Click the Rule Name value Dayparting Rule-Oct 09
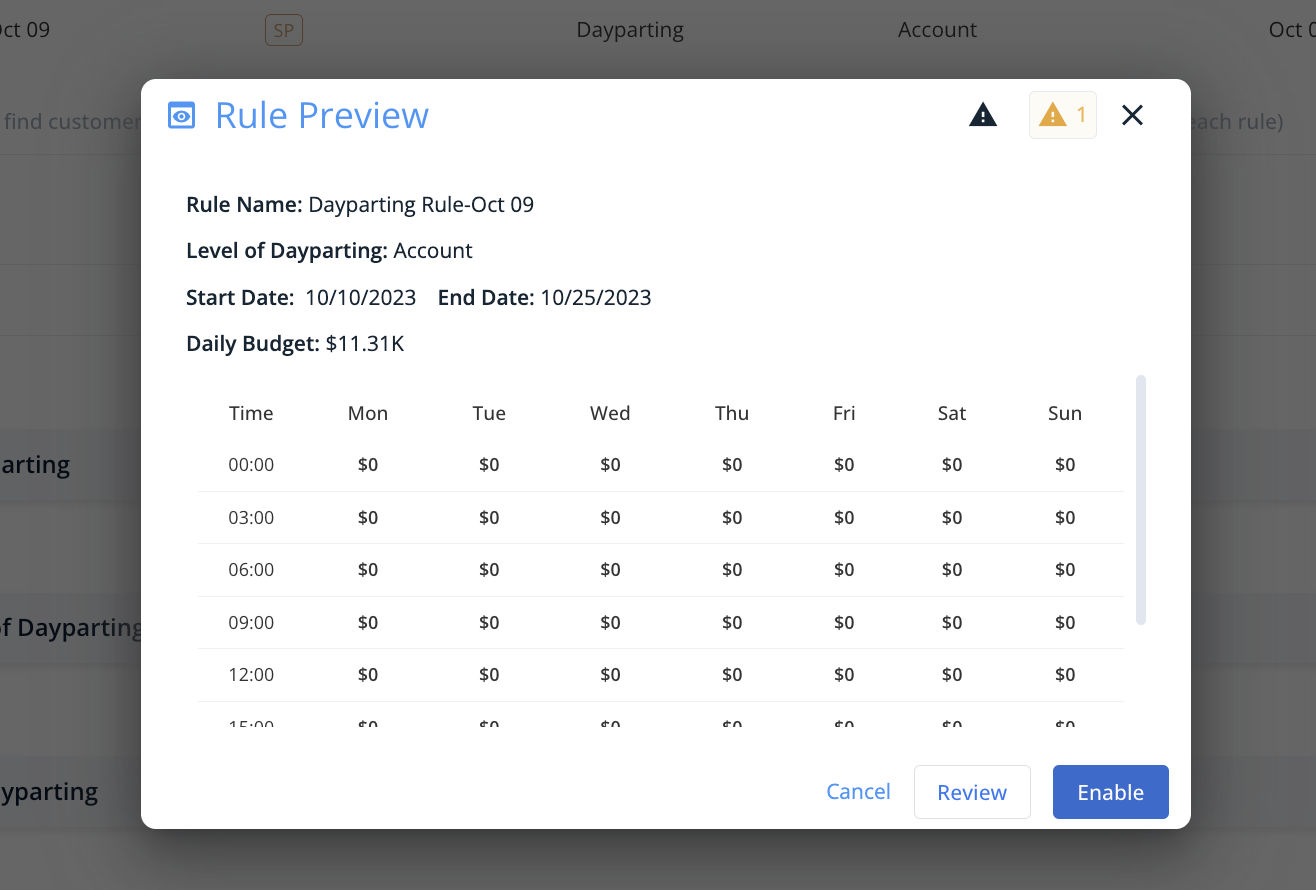Viewport: 1316px width, 890px height. pos(421,205)
